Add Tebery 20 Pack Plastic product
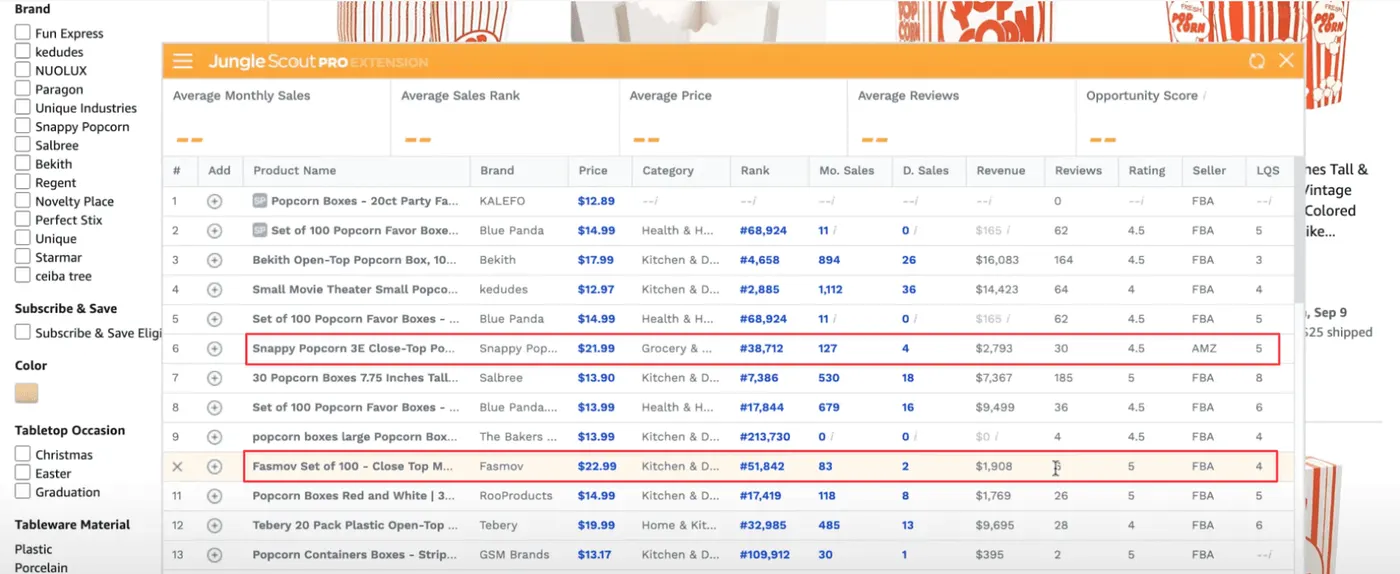The height and width of the screenshot is (574, 1400). [214, 526]
